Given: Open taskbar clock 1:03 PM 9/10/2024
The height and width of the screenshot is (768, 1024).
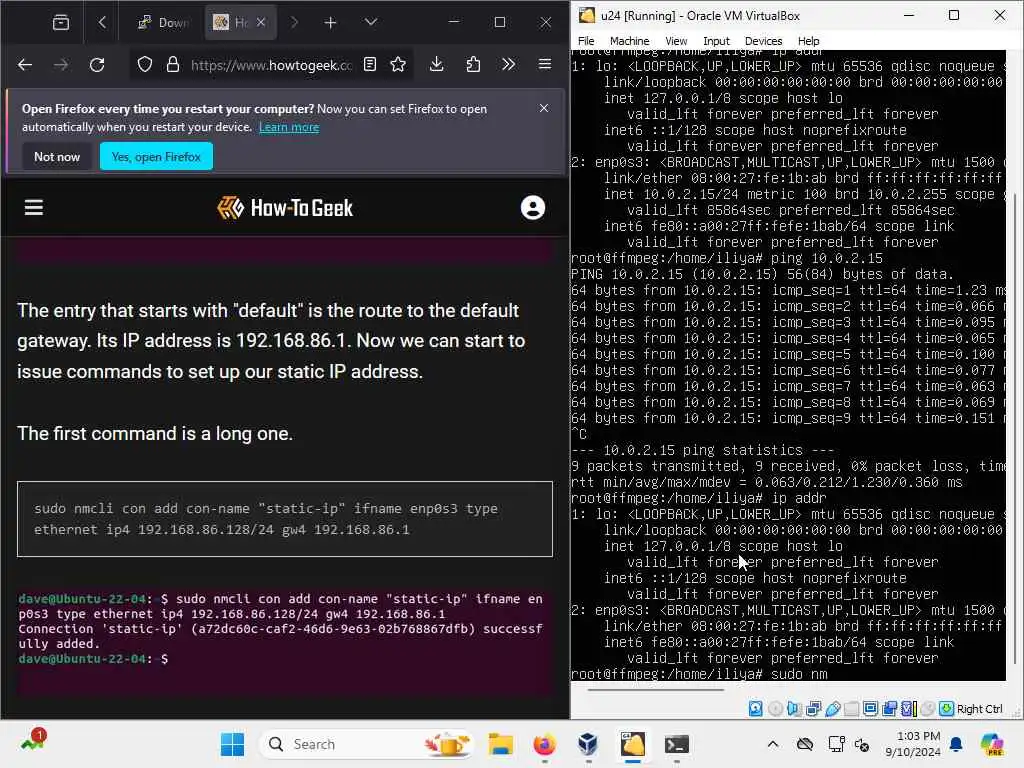Looking at the screenshot, I should 913,744.
